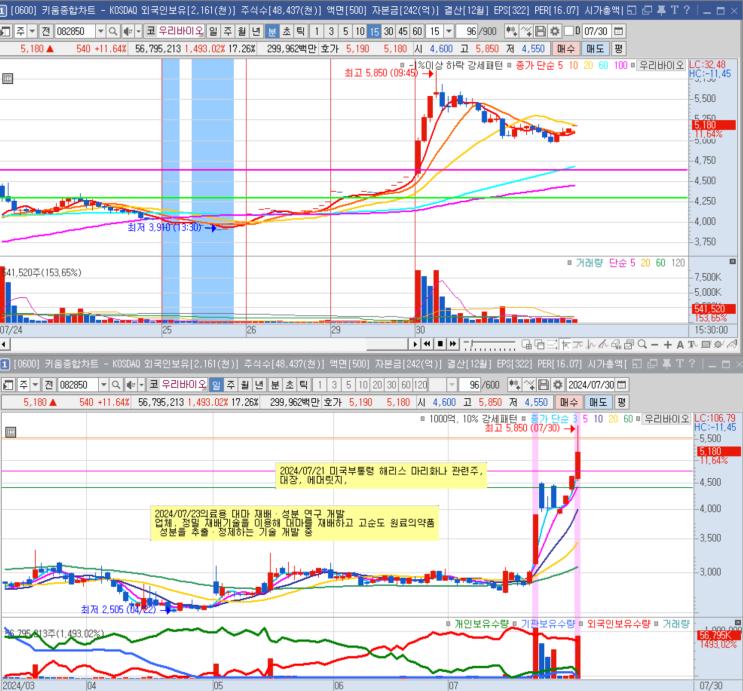The image size is (743, 691).
Task: Click the 매수 buy button in the top chart
Action: point(566,49)
